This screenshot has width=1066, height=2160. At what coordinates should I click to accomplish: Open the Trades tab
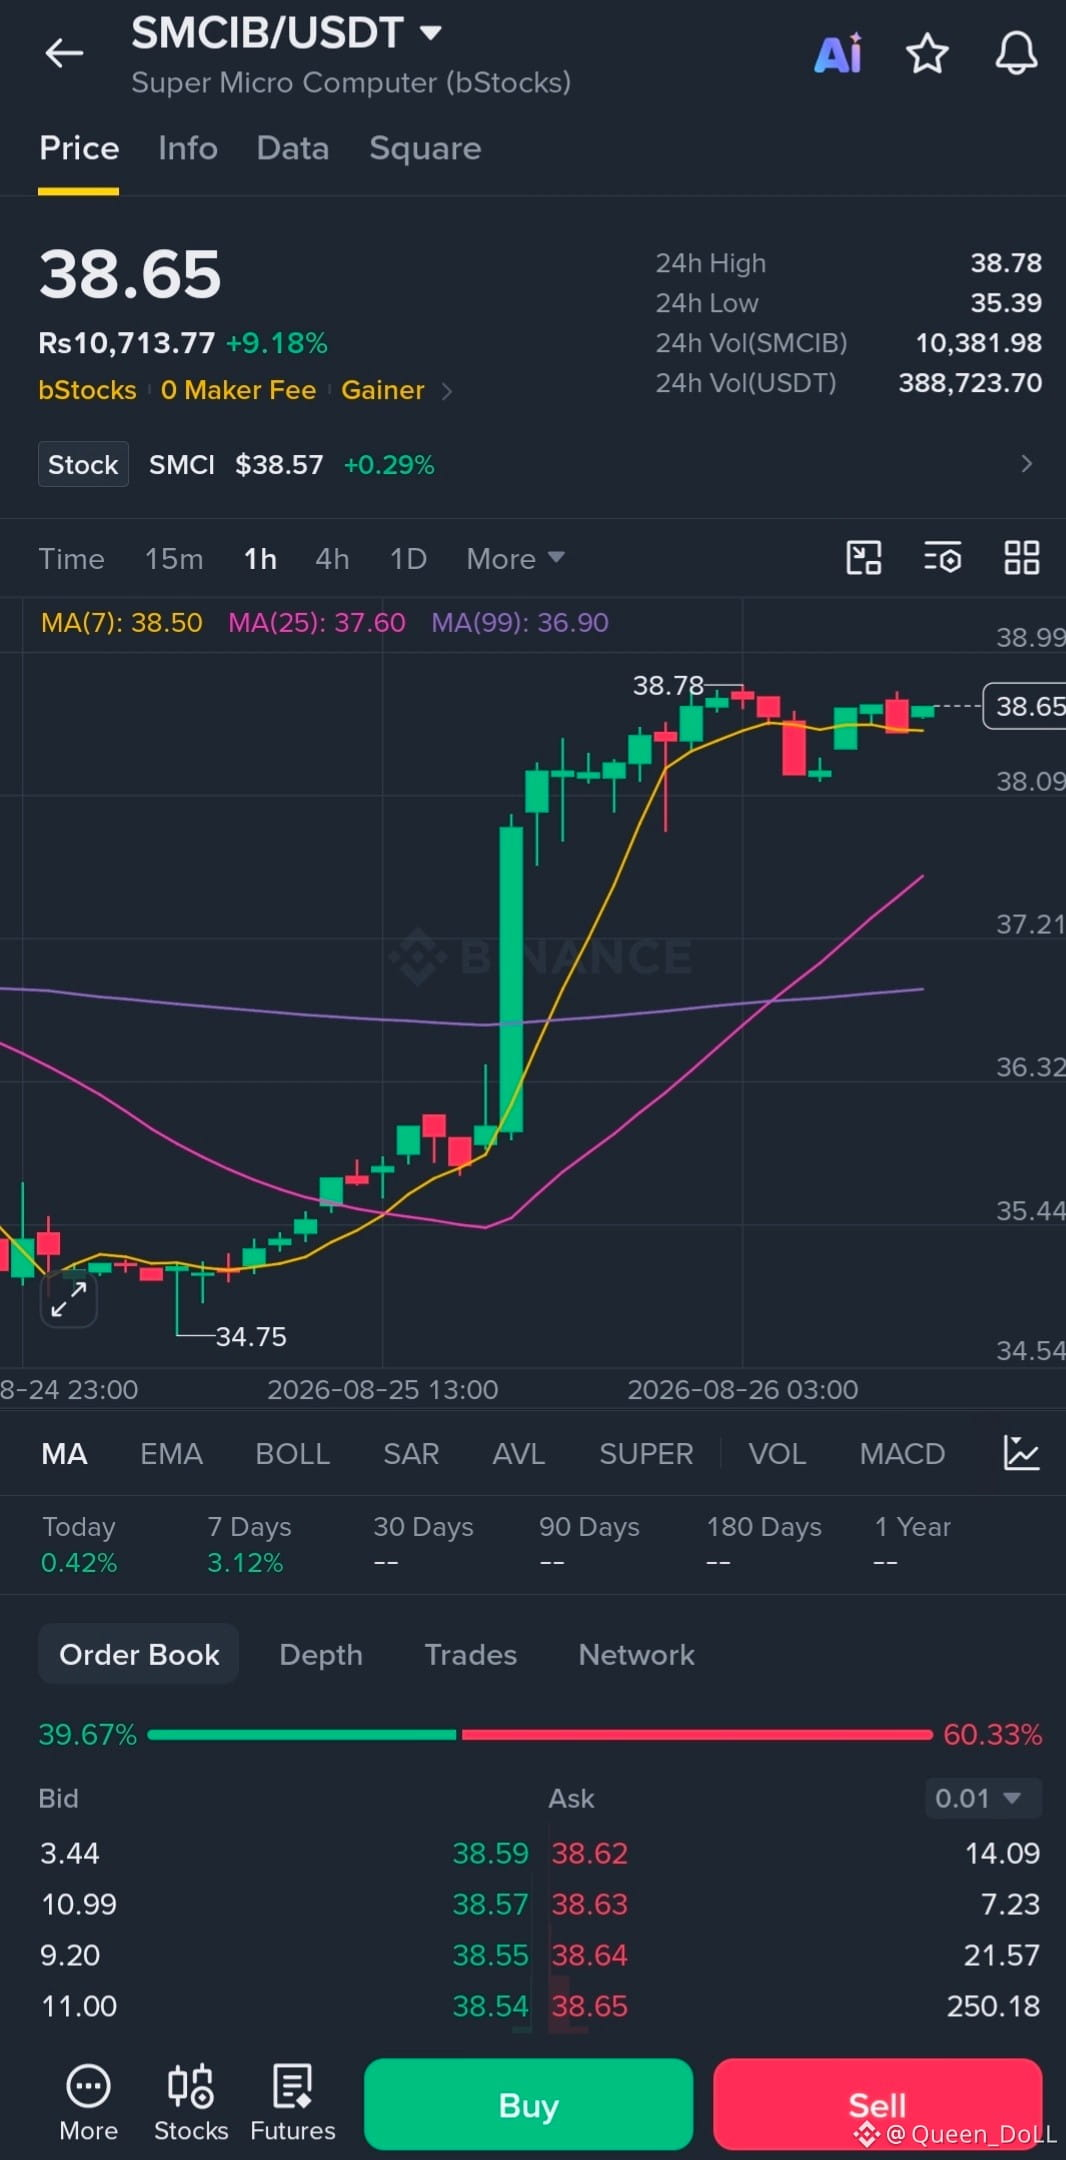470,1654
